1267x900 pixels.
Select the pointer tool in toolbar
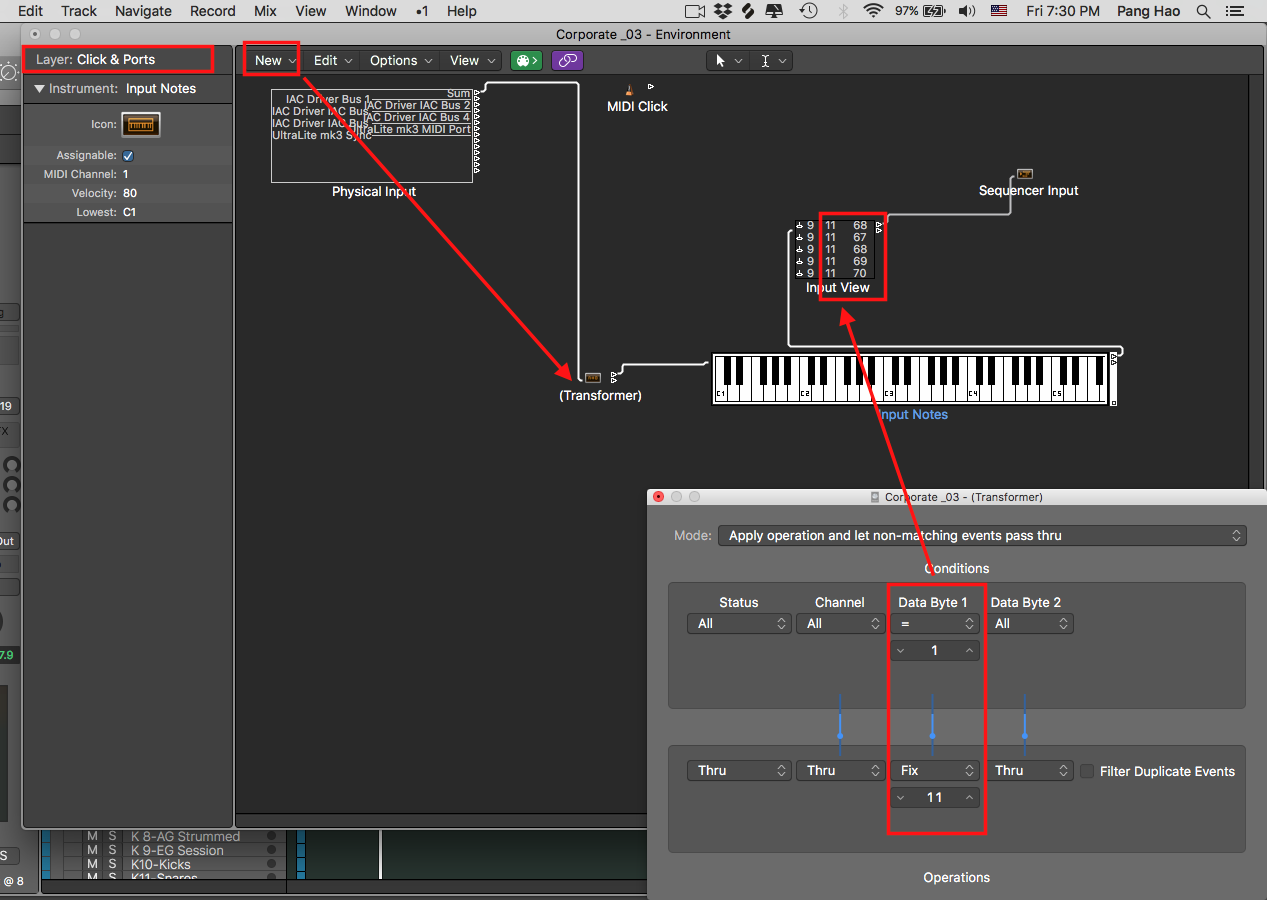[719, 60]
